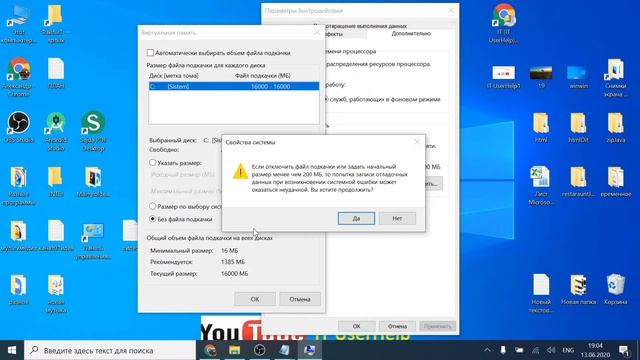640x360 pixels.
Task: Open the zipJava folder on desktop
Action: pyautogui.click(x=616, y=128)
